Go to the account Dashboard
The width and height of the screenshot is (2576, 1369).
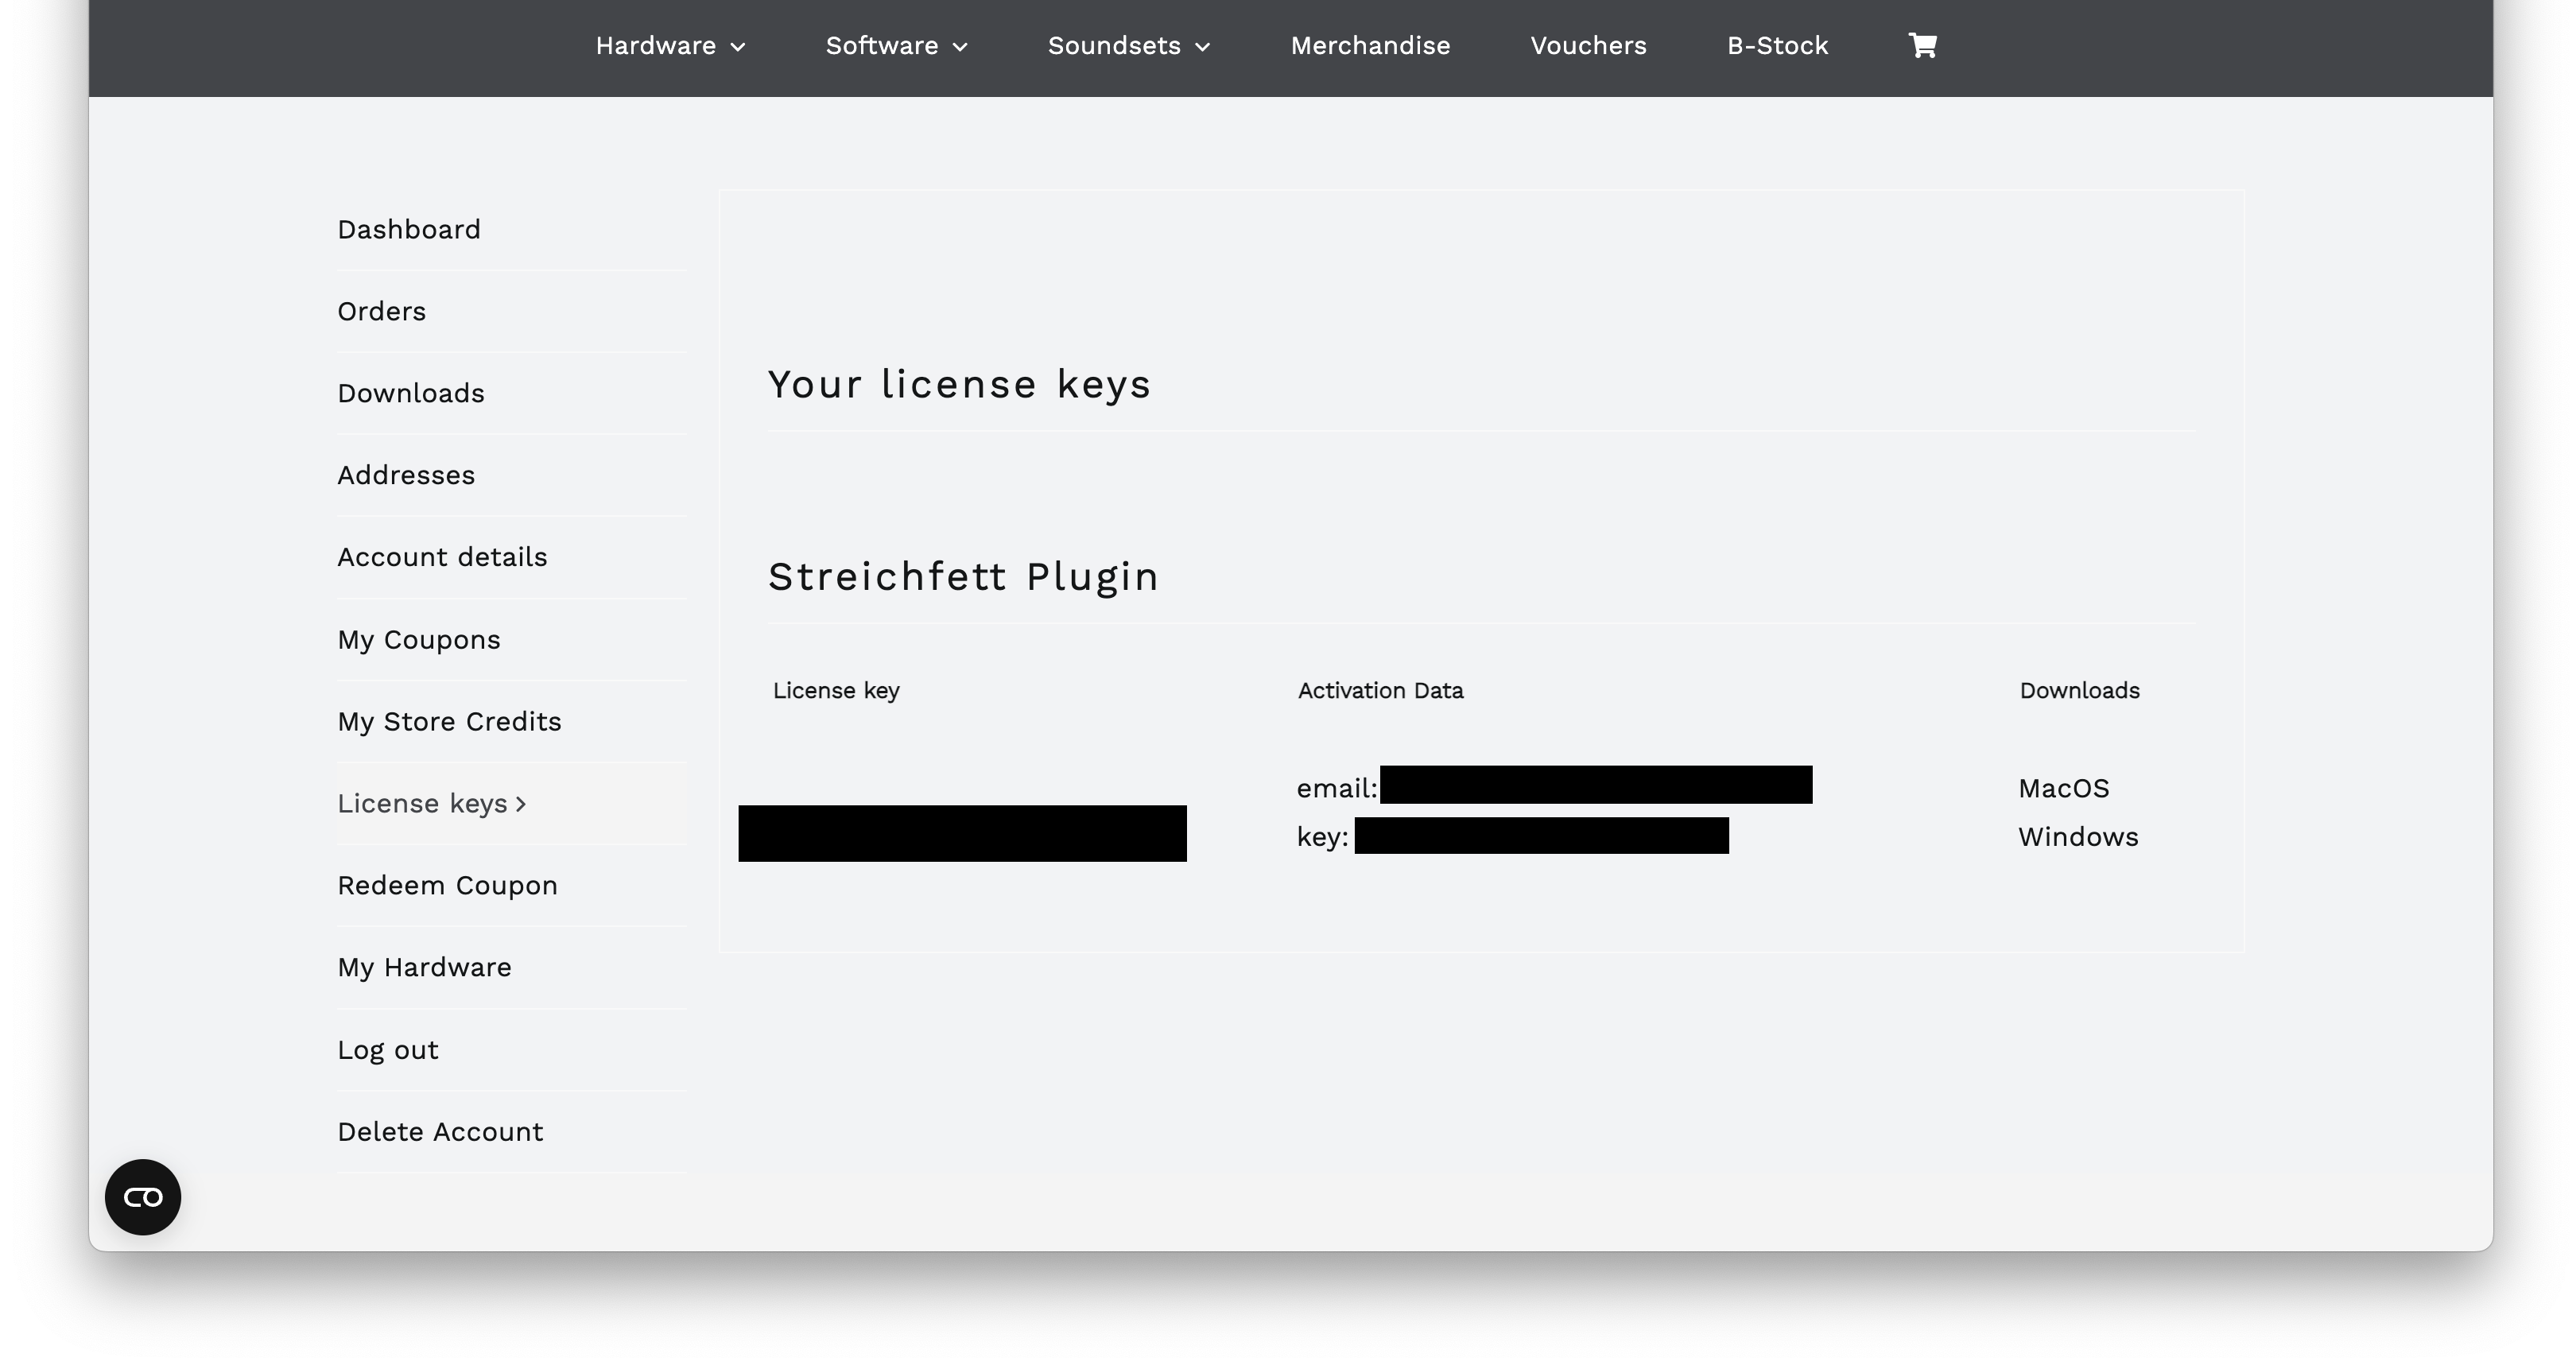point(409,230)
